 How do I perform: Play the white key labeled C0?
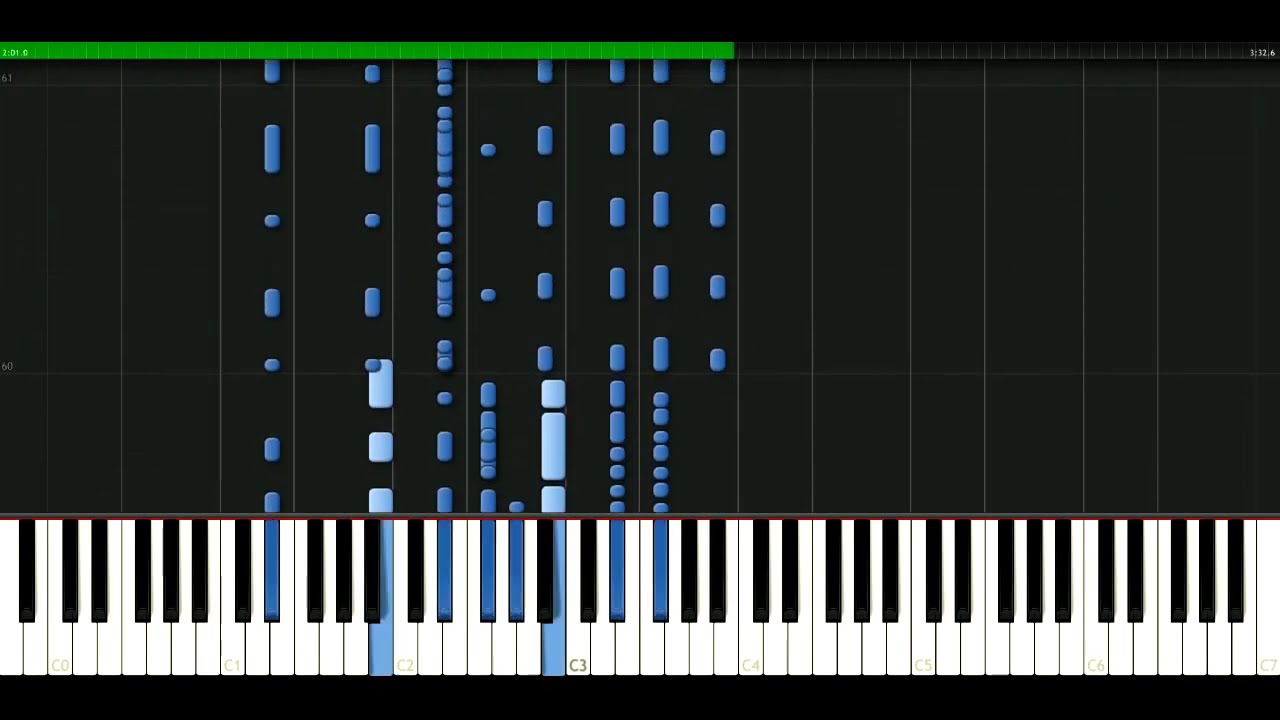pyautogui.click(x=60, y=650)
